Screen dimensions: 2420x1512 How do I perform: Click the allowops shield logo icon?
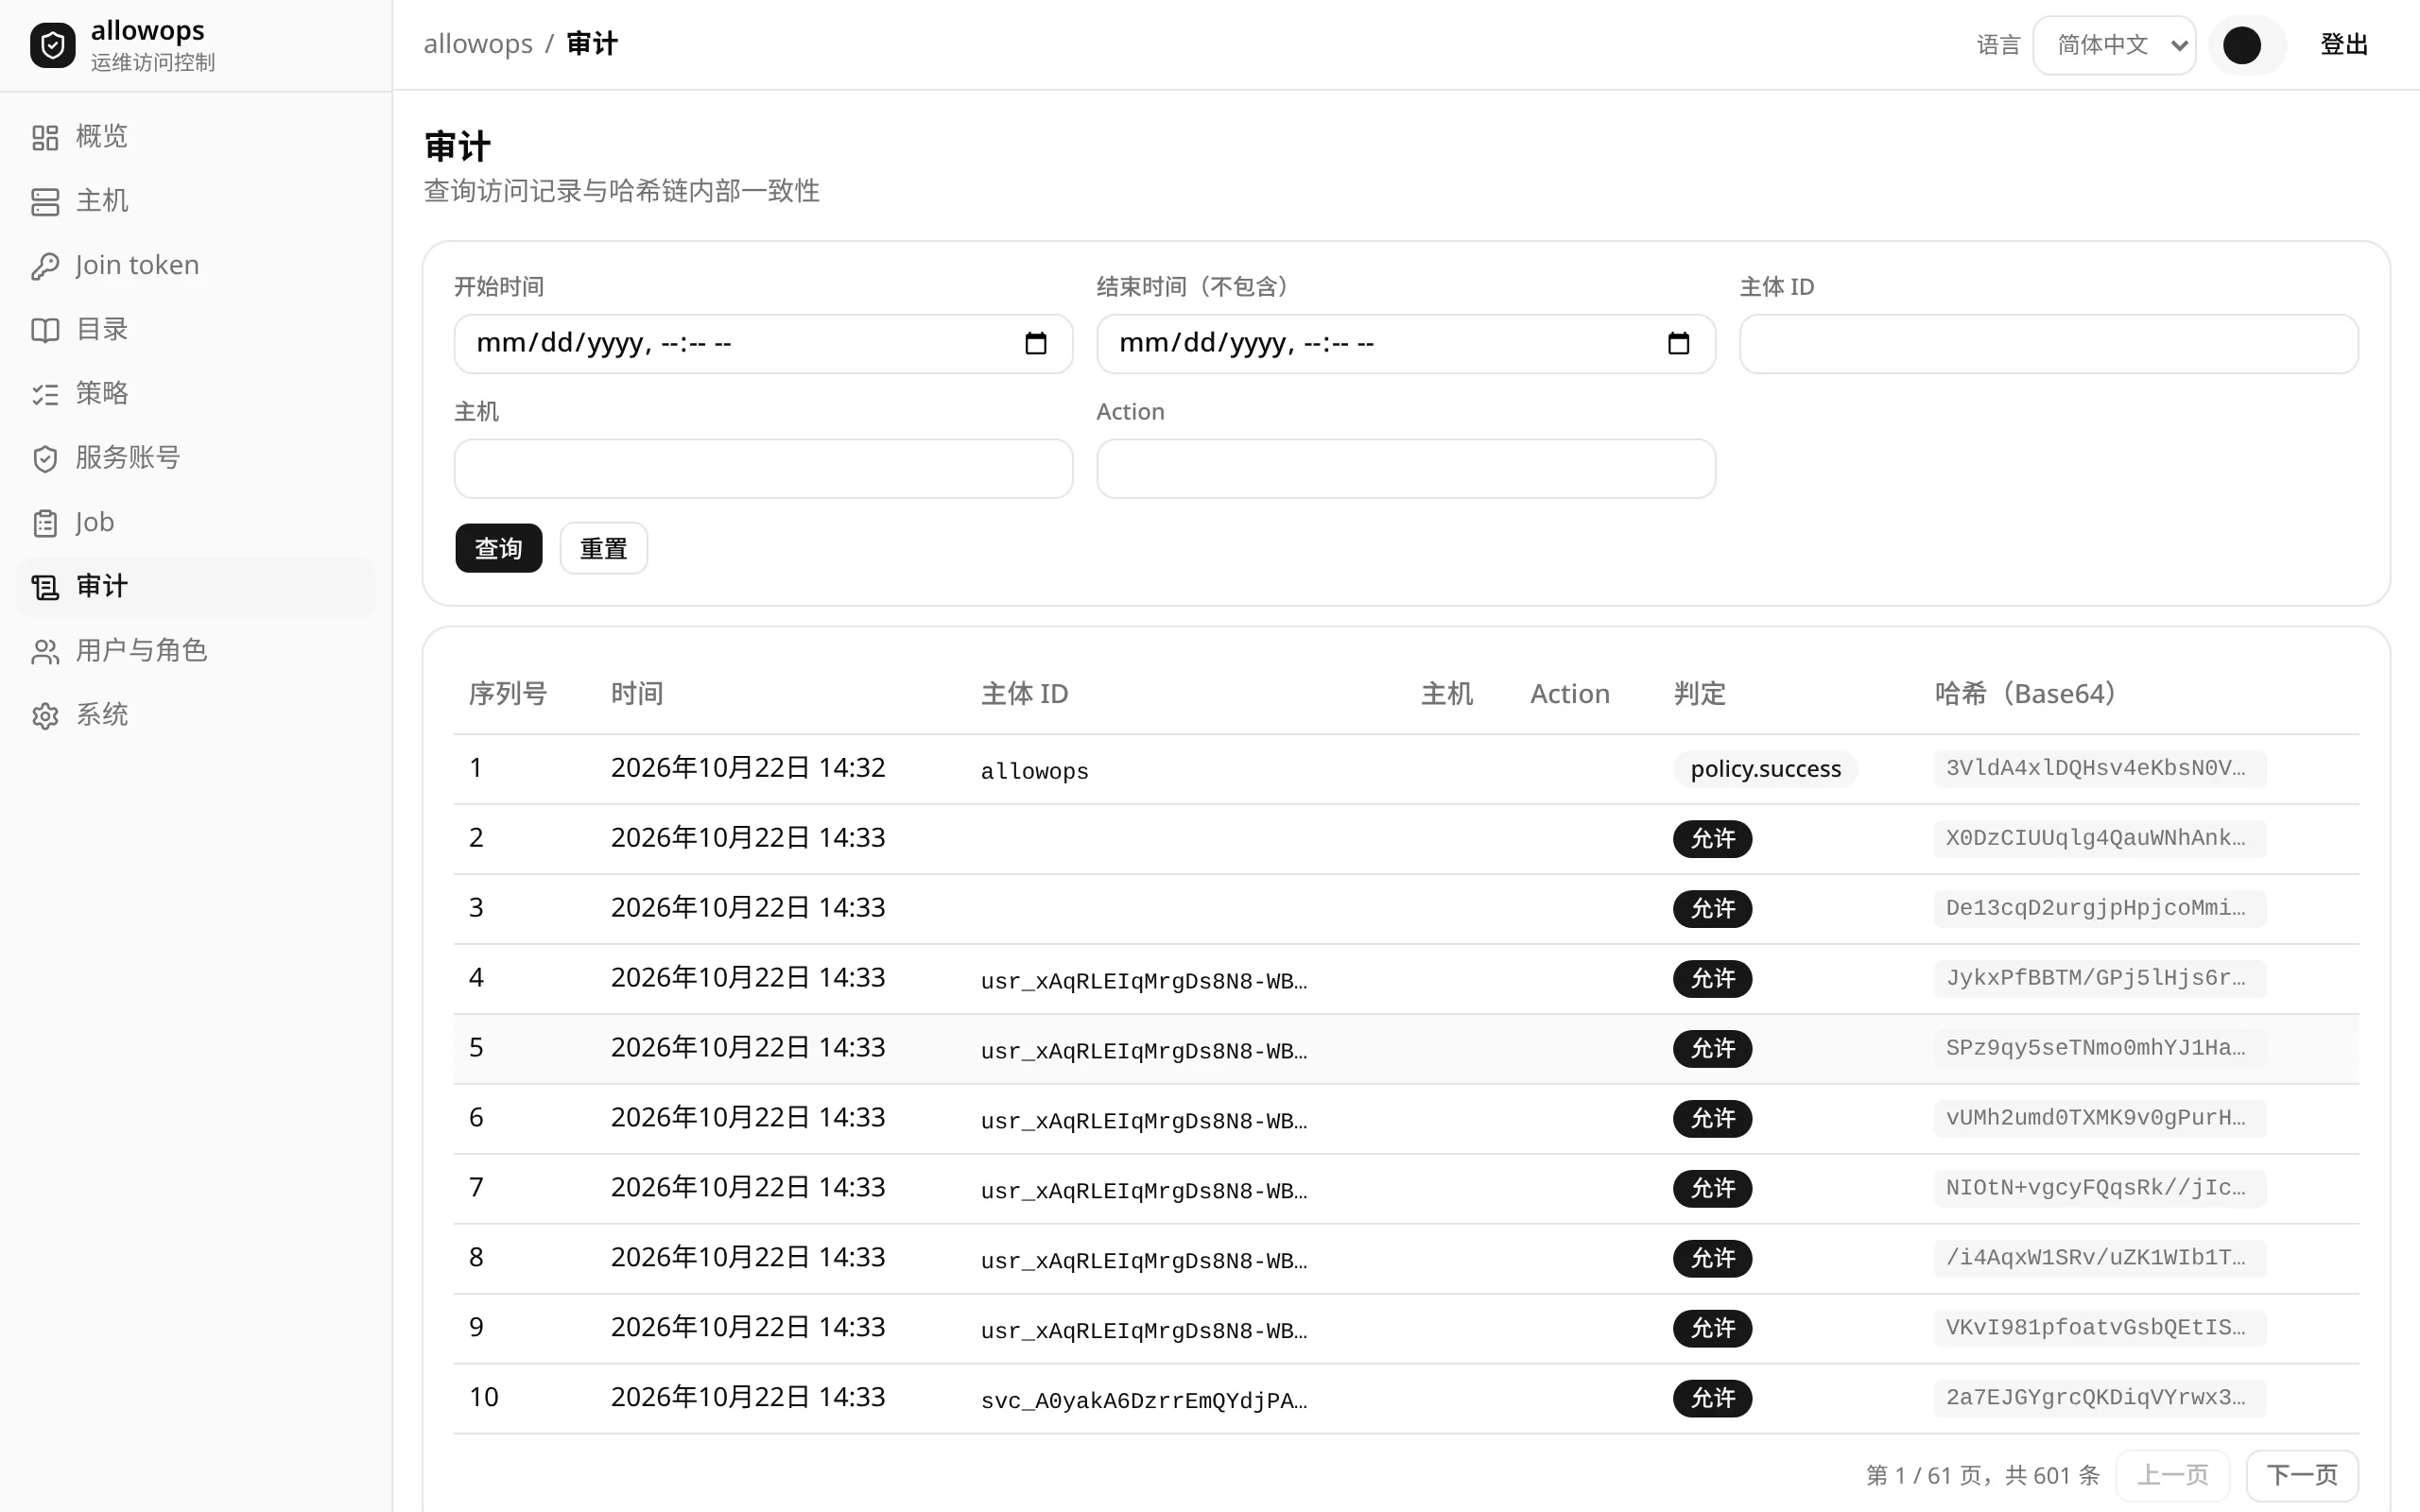click(x=53, y=45)
